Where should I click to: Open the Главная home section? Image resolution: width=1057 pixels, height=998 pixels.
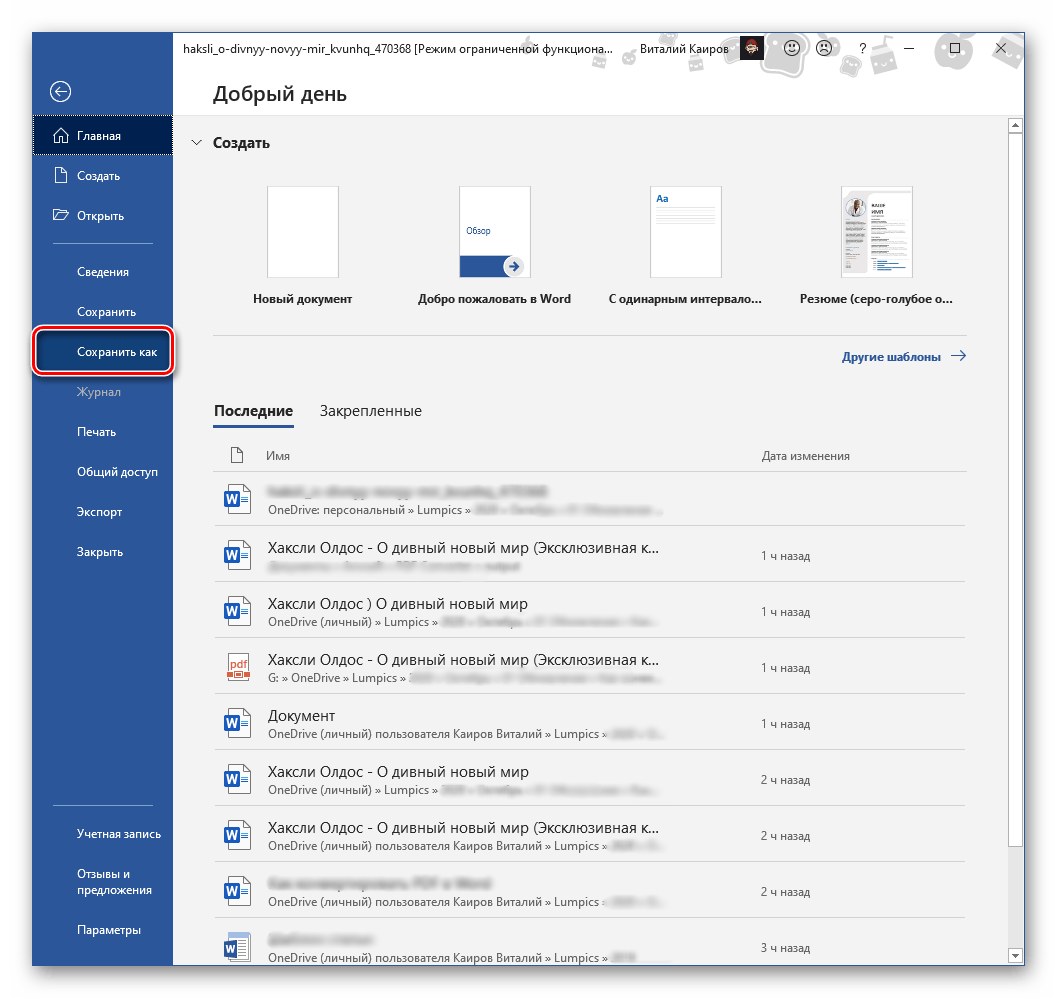pos(102,136)
